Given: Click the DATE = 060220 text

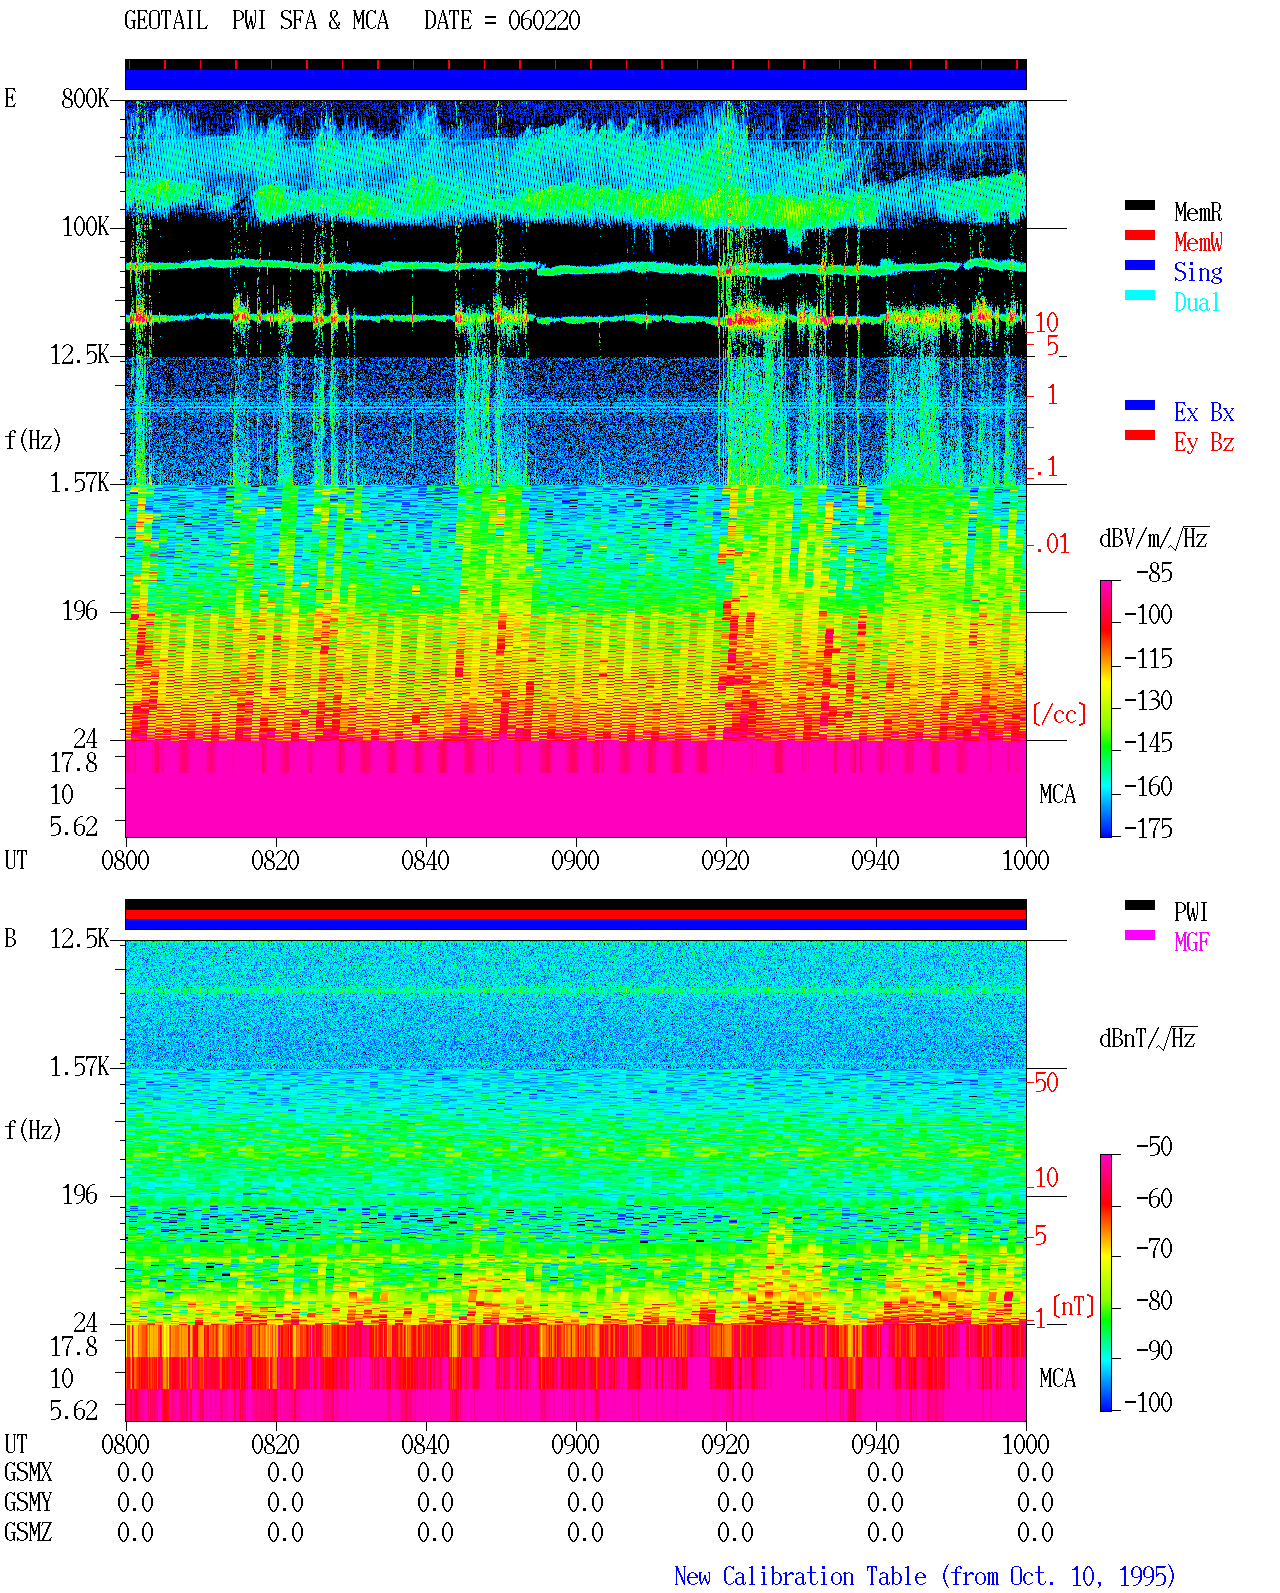Looking at the screenshot, I should (x=502, y=21).
